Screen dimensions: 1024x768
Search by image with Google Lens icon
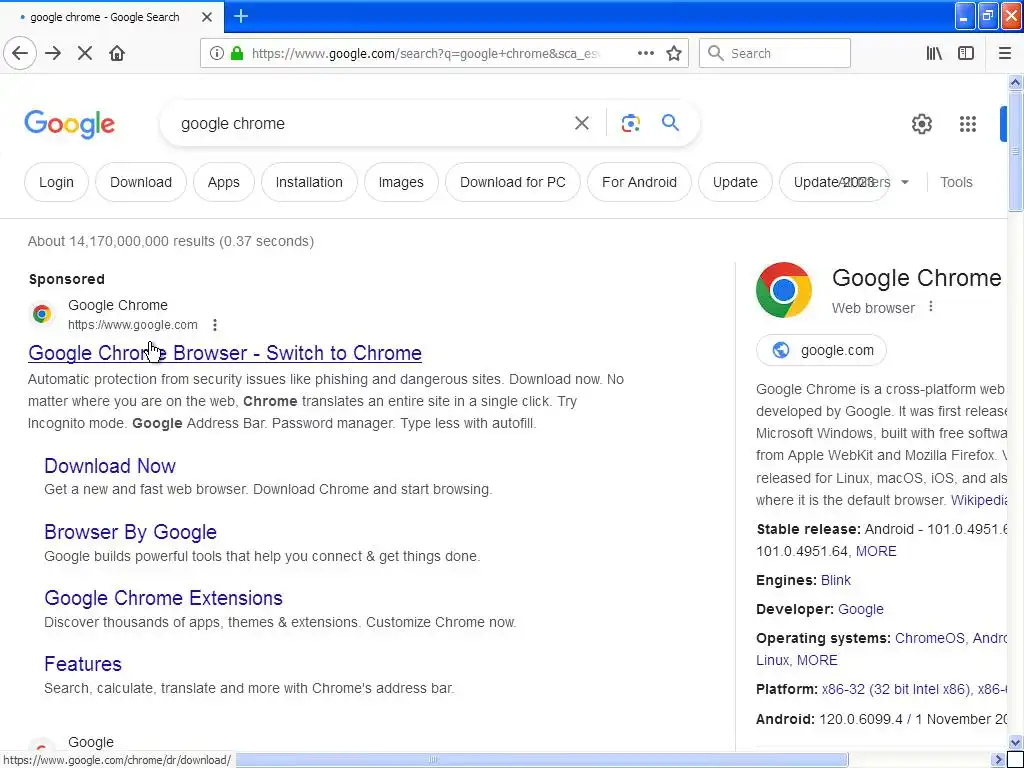(x=630, y=123)
